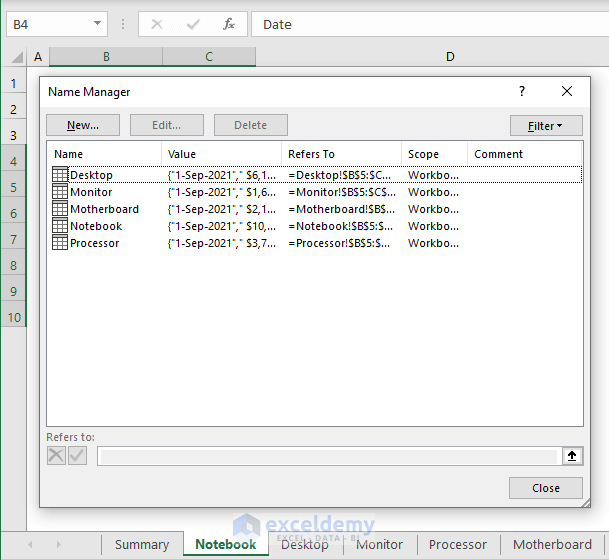Select the Processor name row
Viewport: 609px width, 560px height.
[x=316, y=243]
